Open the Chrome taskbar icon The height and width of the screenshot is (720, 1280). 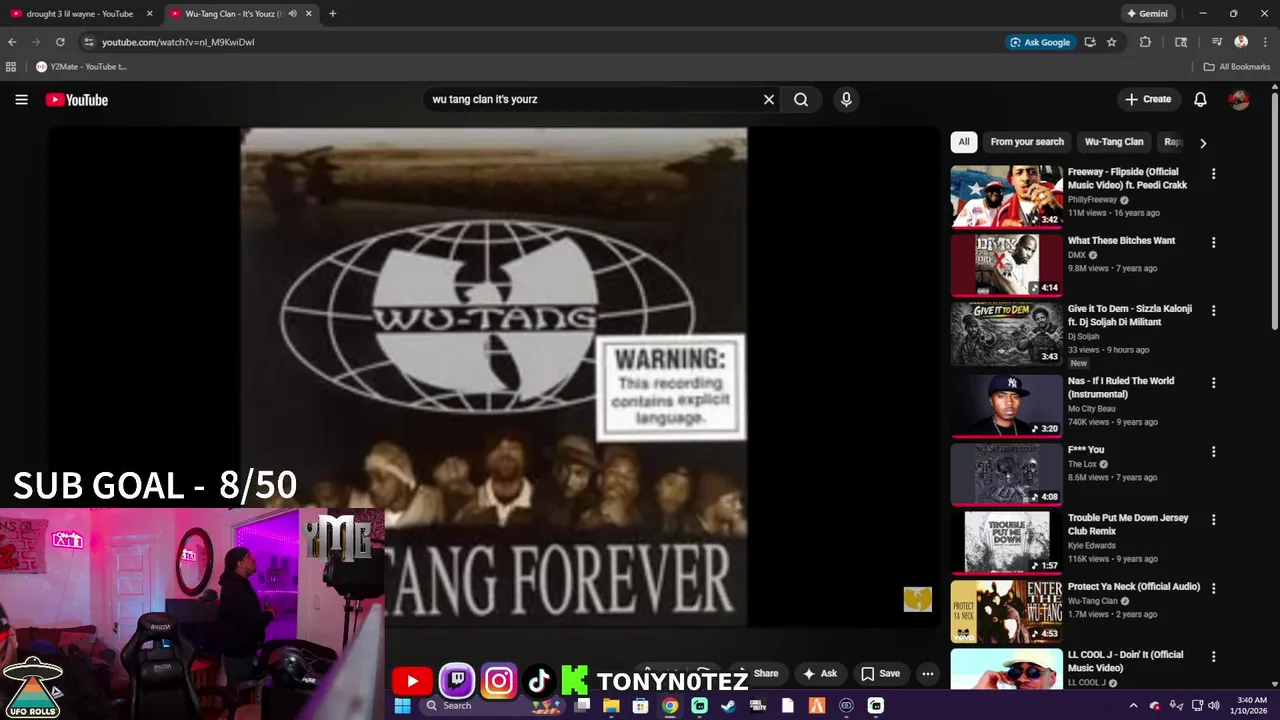670,706
